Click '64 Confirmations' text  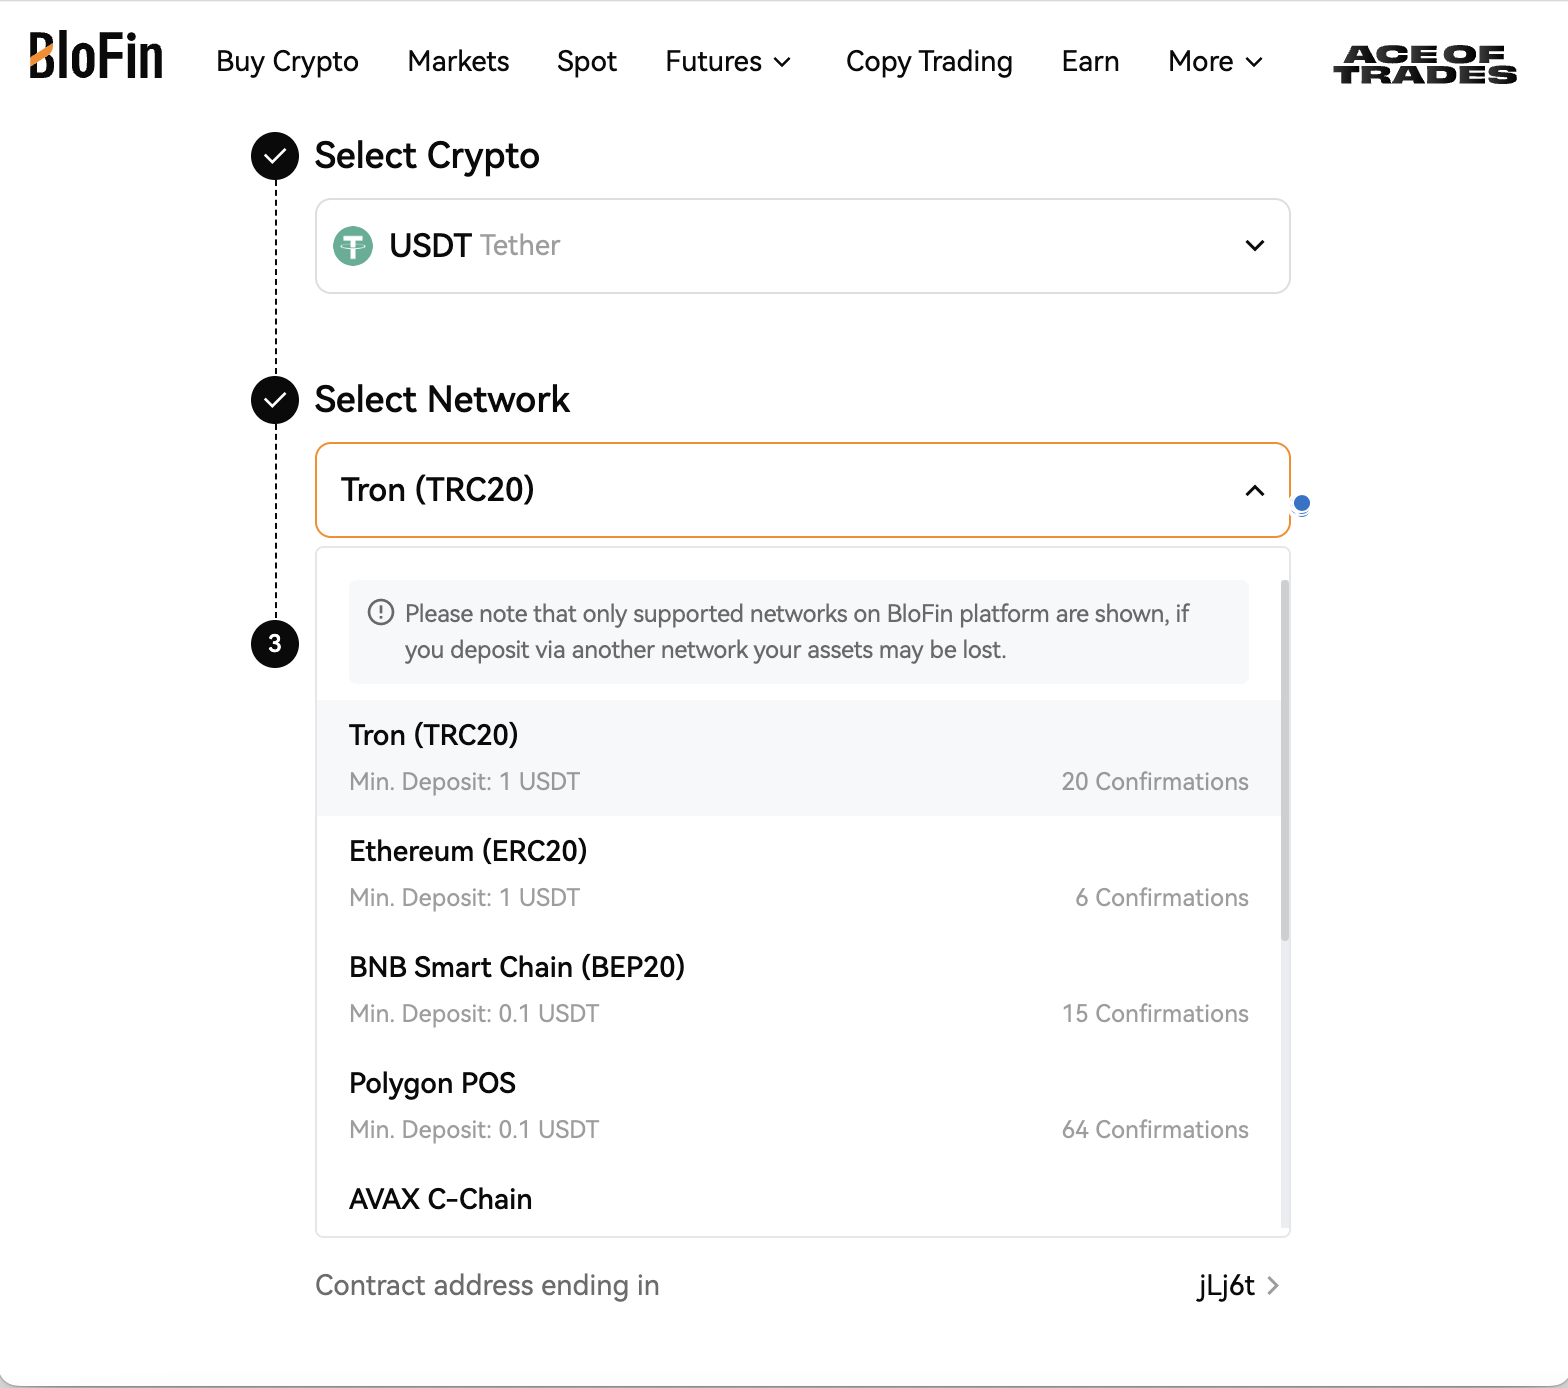click(1155, 1130)
